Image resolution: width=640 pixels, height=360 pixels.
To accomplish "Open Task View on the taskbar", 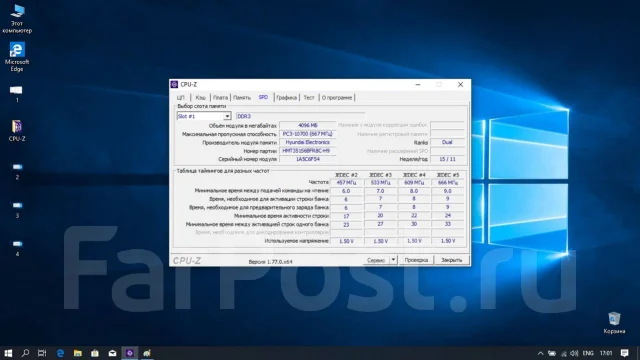I will tap(42, 353).
